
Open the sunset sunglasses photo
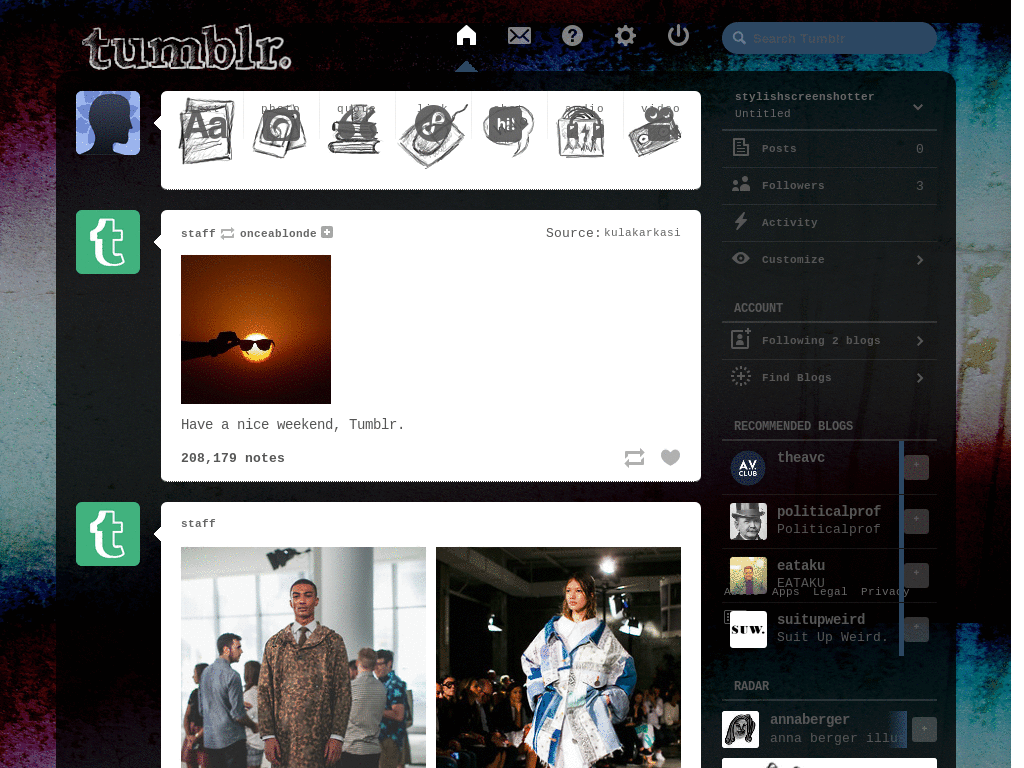coord(256,329)
